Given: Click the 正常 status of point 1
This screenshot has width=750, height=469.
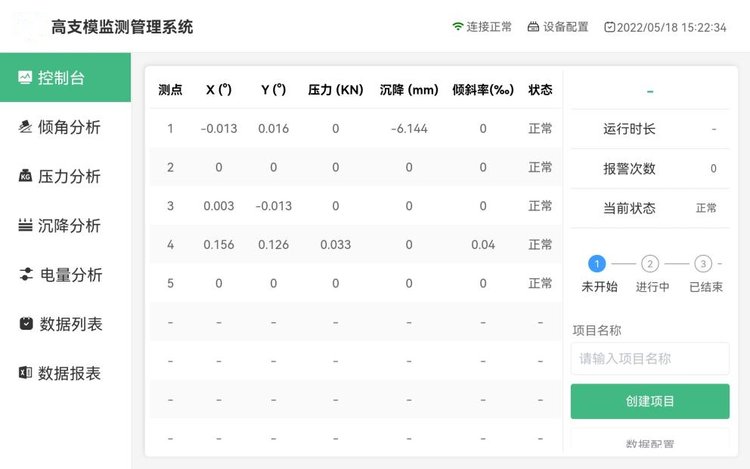Looking at the screenshot, I should click(540, 129).
